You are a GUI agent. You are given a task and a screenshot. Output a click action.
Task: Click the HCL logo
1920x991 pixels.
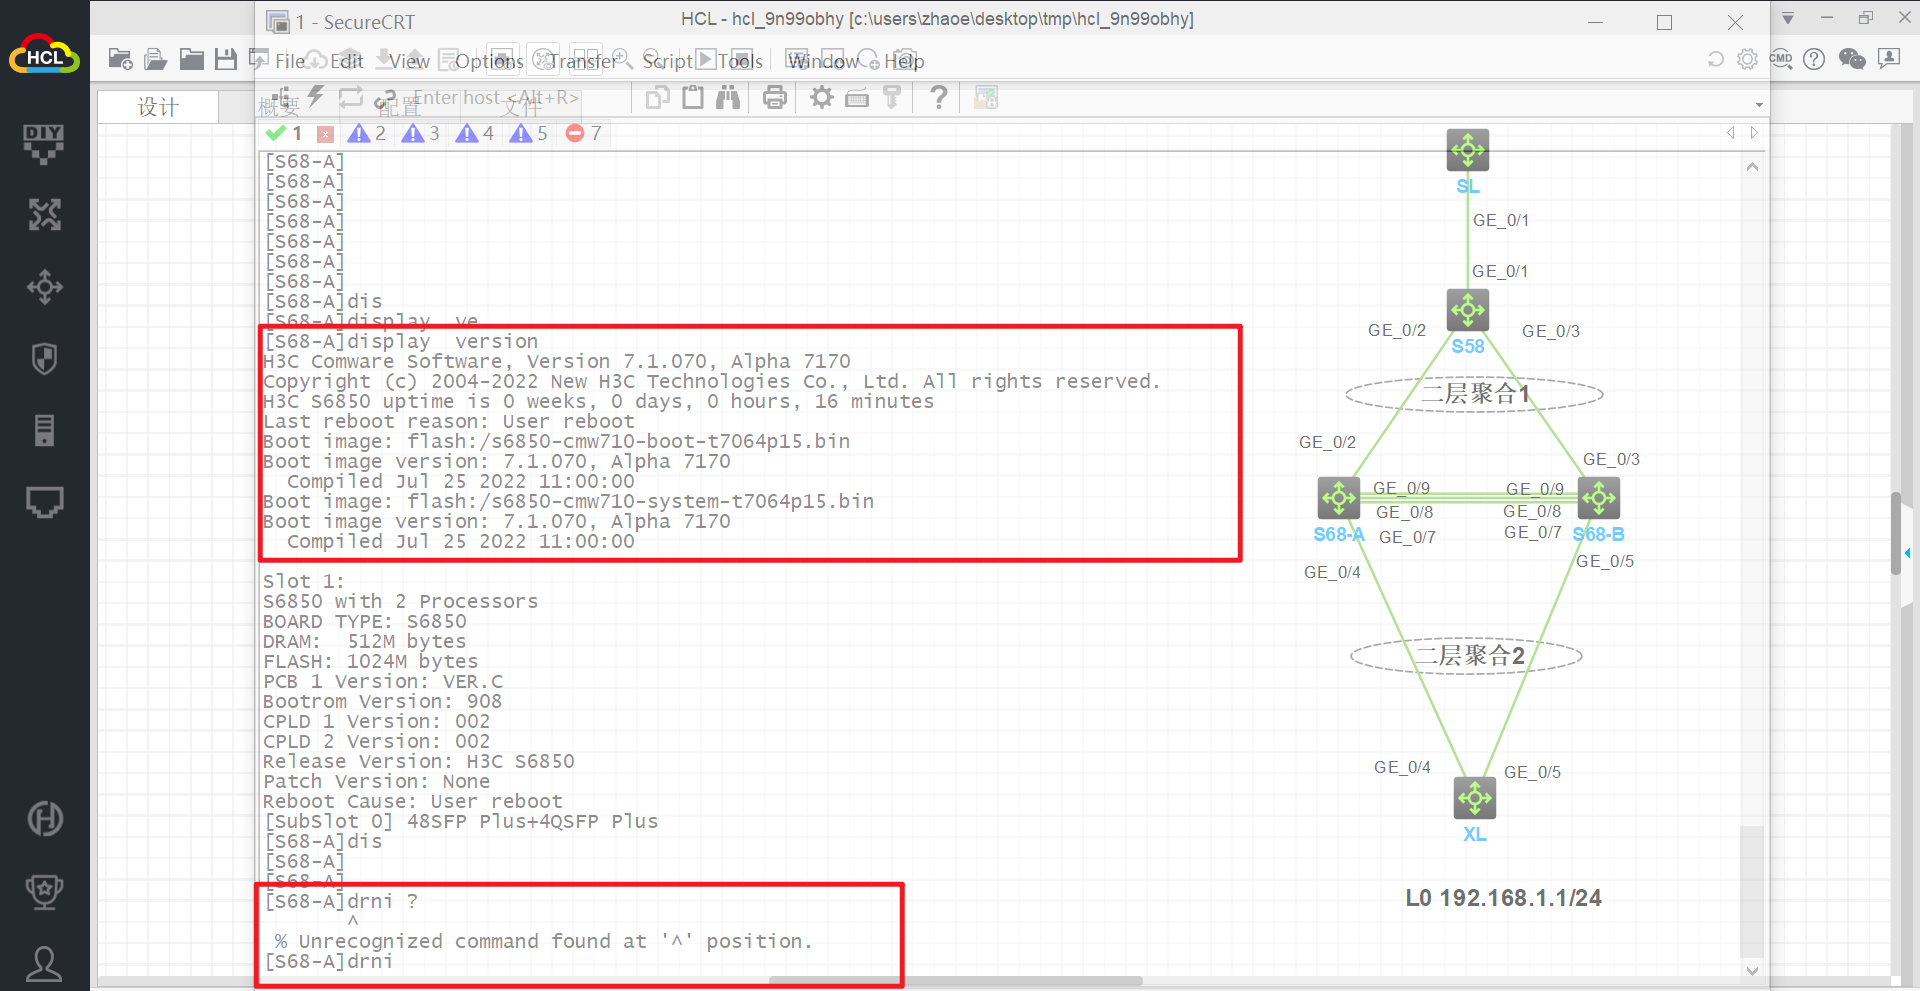pyautogui.click(x=44, y=56)
